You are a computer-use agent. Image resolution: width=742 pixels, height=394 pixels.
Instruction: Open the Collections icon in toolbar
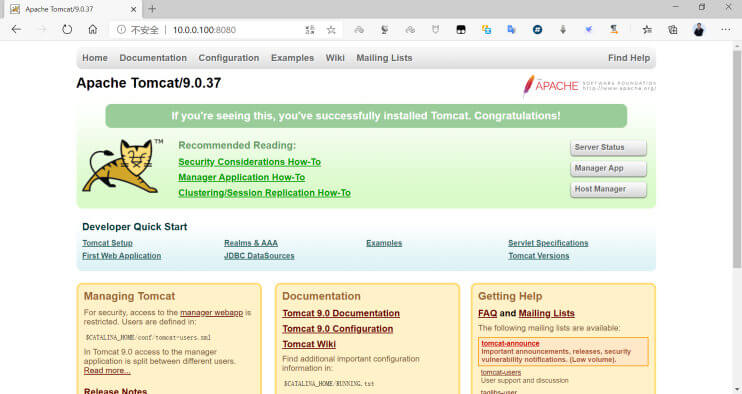click(672, 30)
